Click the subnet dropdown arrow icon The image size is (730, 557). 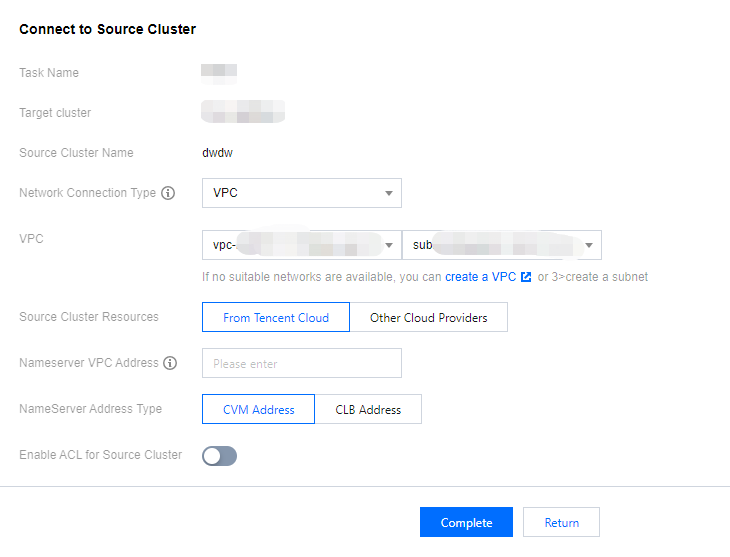(x=588, y=245)
